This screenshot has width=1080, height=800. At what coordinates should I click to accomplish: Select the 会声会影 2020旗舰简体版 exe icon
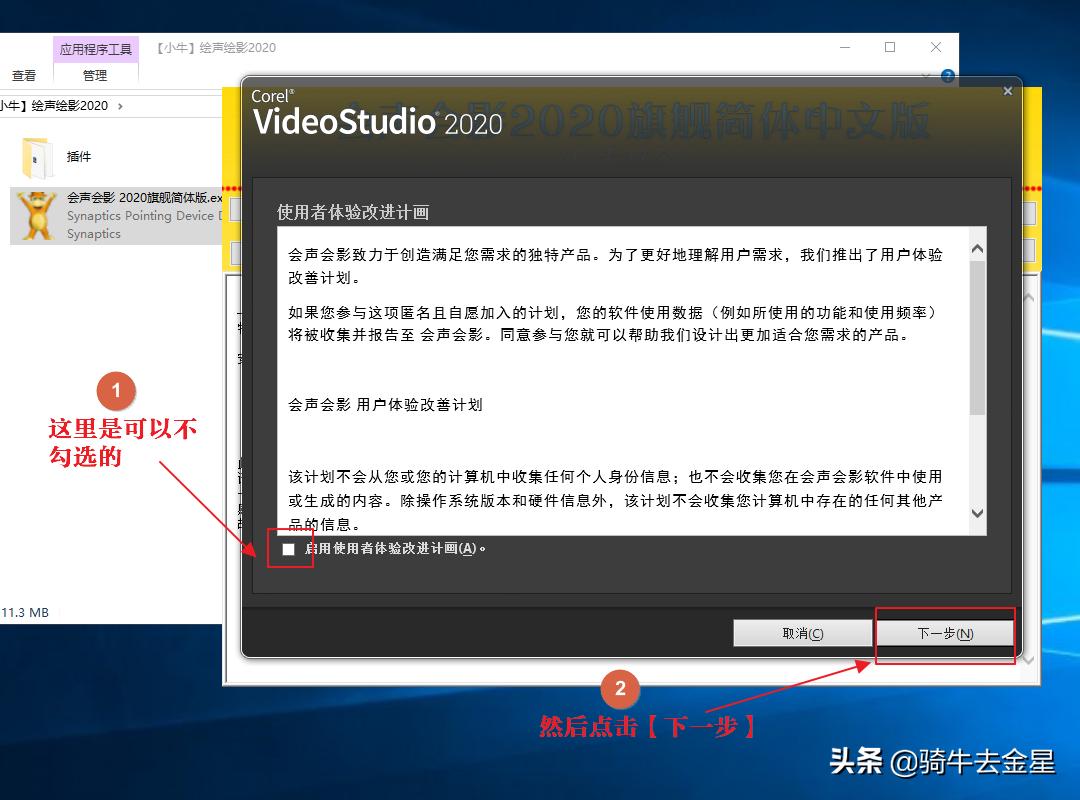pos(36,216)
